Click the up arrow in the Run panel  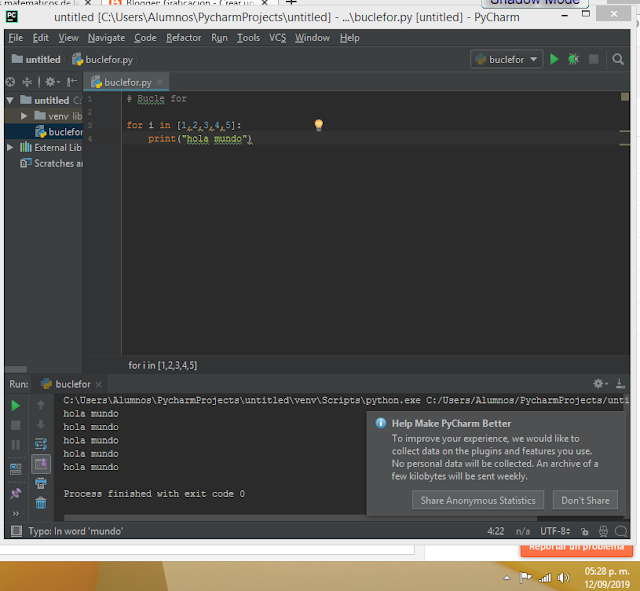[x=40, y=405]
